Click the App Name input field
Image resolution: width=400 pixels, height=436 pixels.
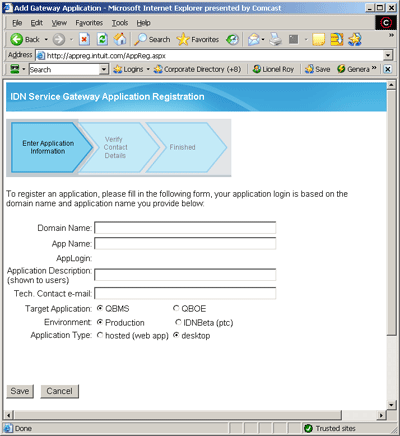click(185, 243)
